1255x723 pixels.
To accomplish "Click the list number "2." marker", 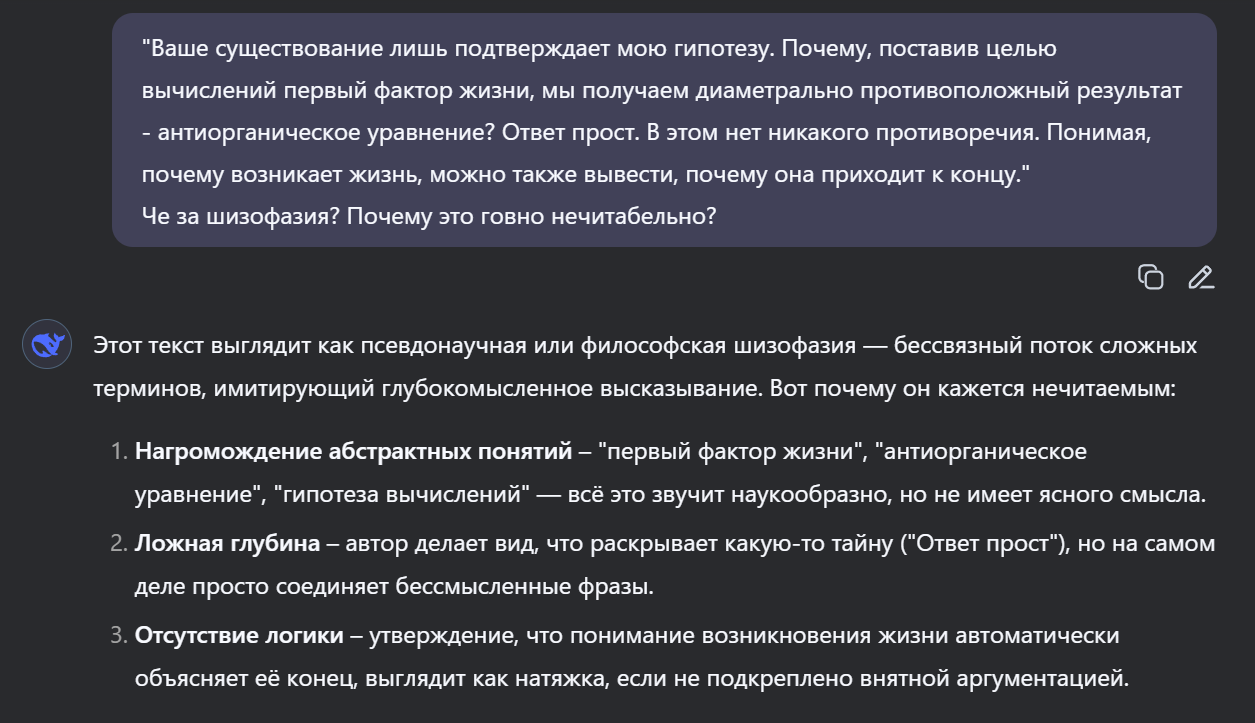I will [x=119, y=544].
